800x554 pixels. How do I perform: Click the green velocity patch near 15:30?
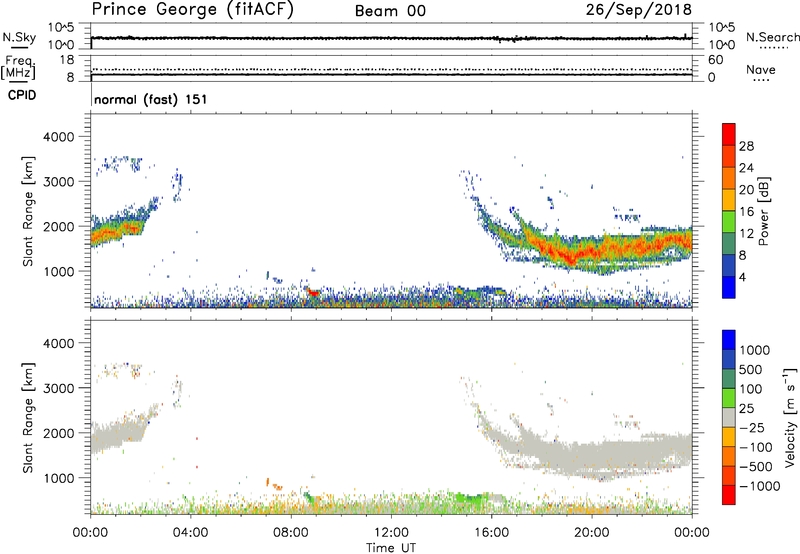tap(468, 497)
